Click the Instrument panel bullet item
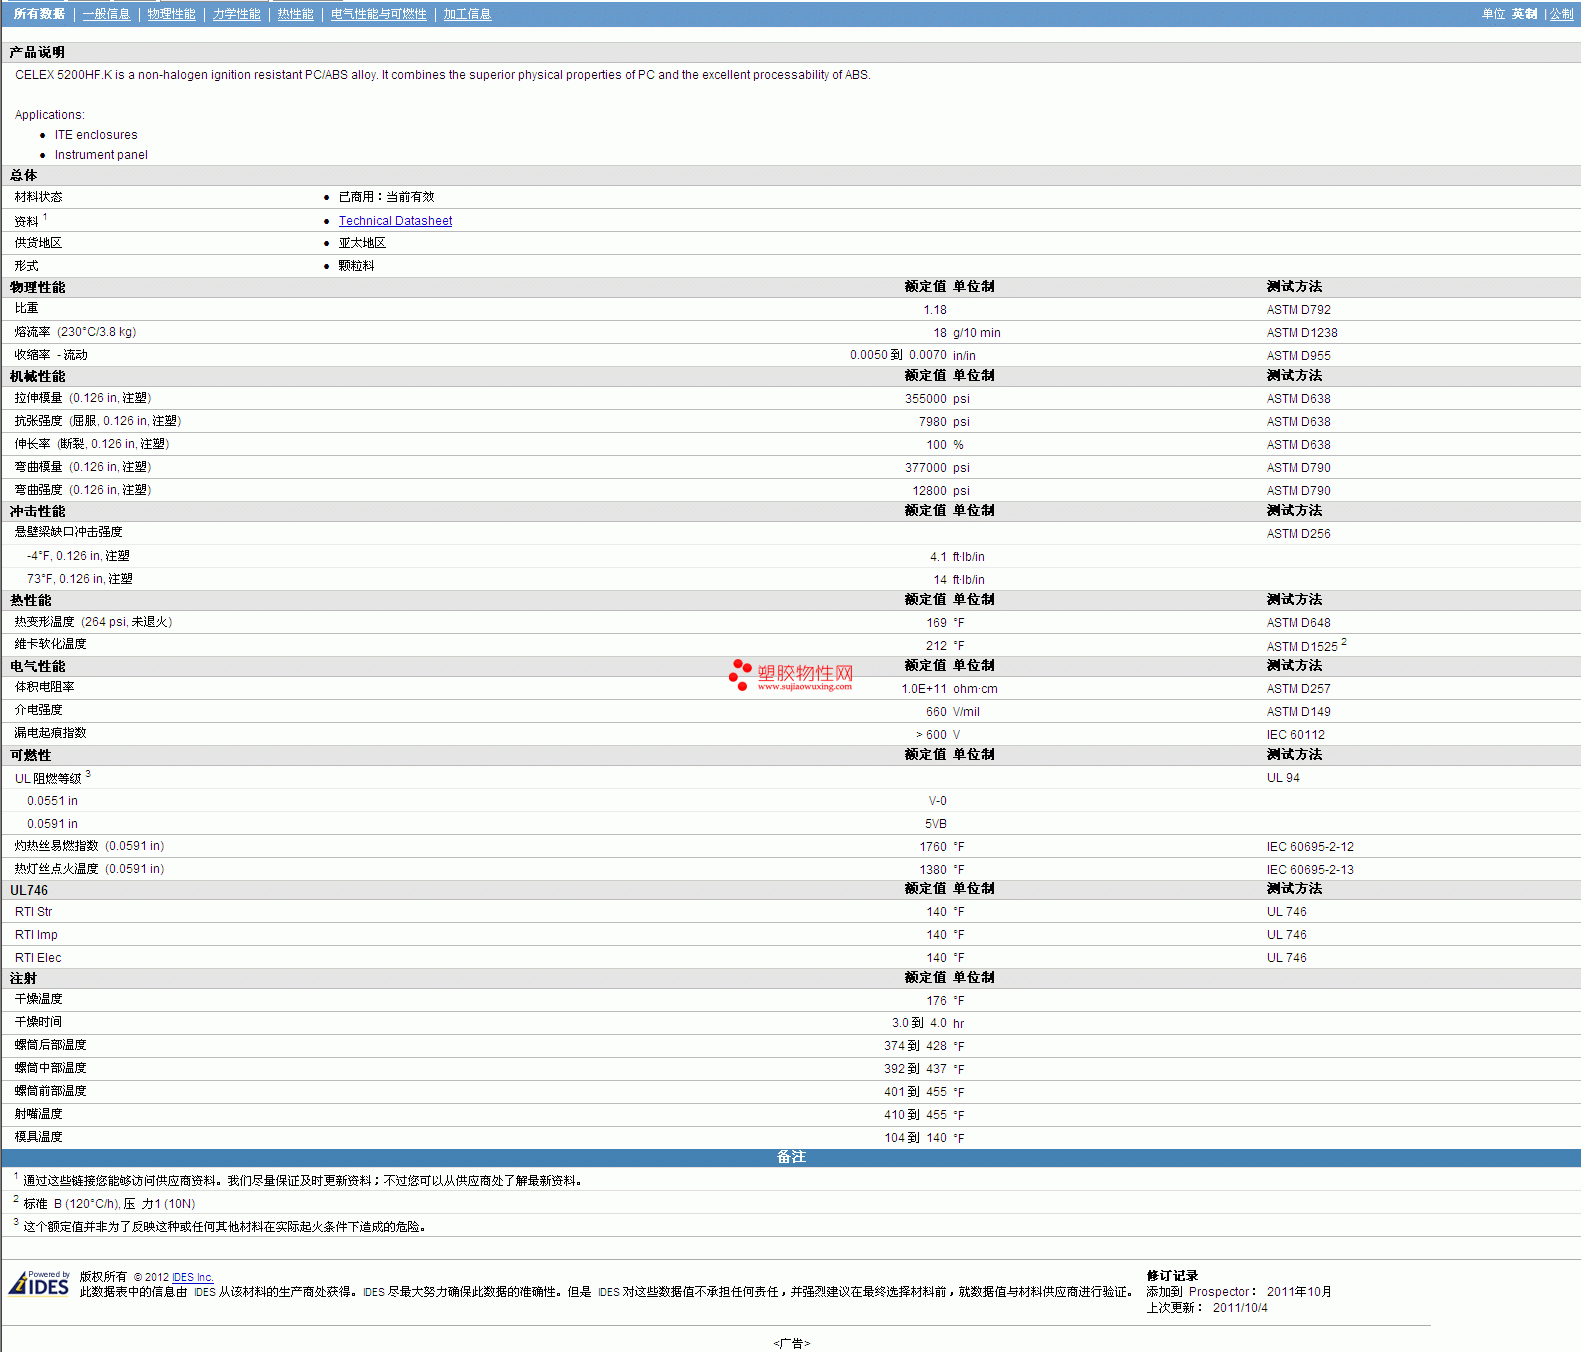 (x=101, y=155)
